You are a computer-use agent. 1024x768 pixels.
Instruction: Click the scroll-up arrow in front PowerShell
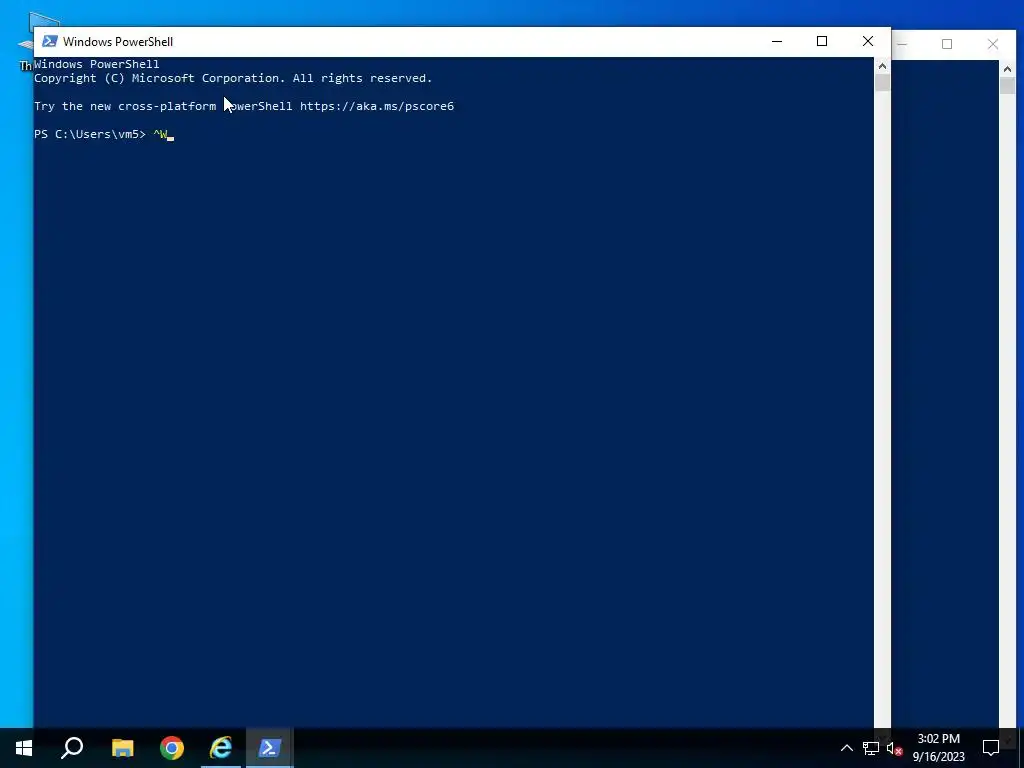point(882,66)
